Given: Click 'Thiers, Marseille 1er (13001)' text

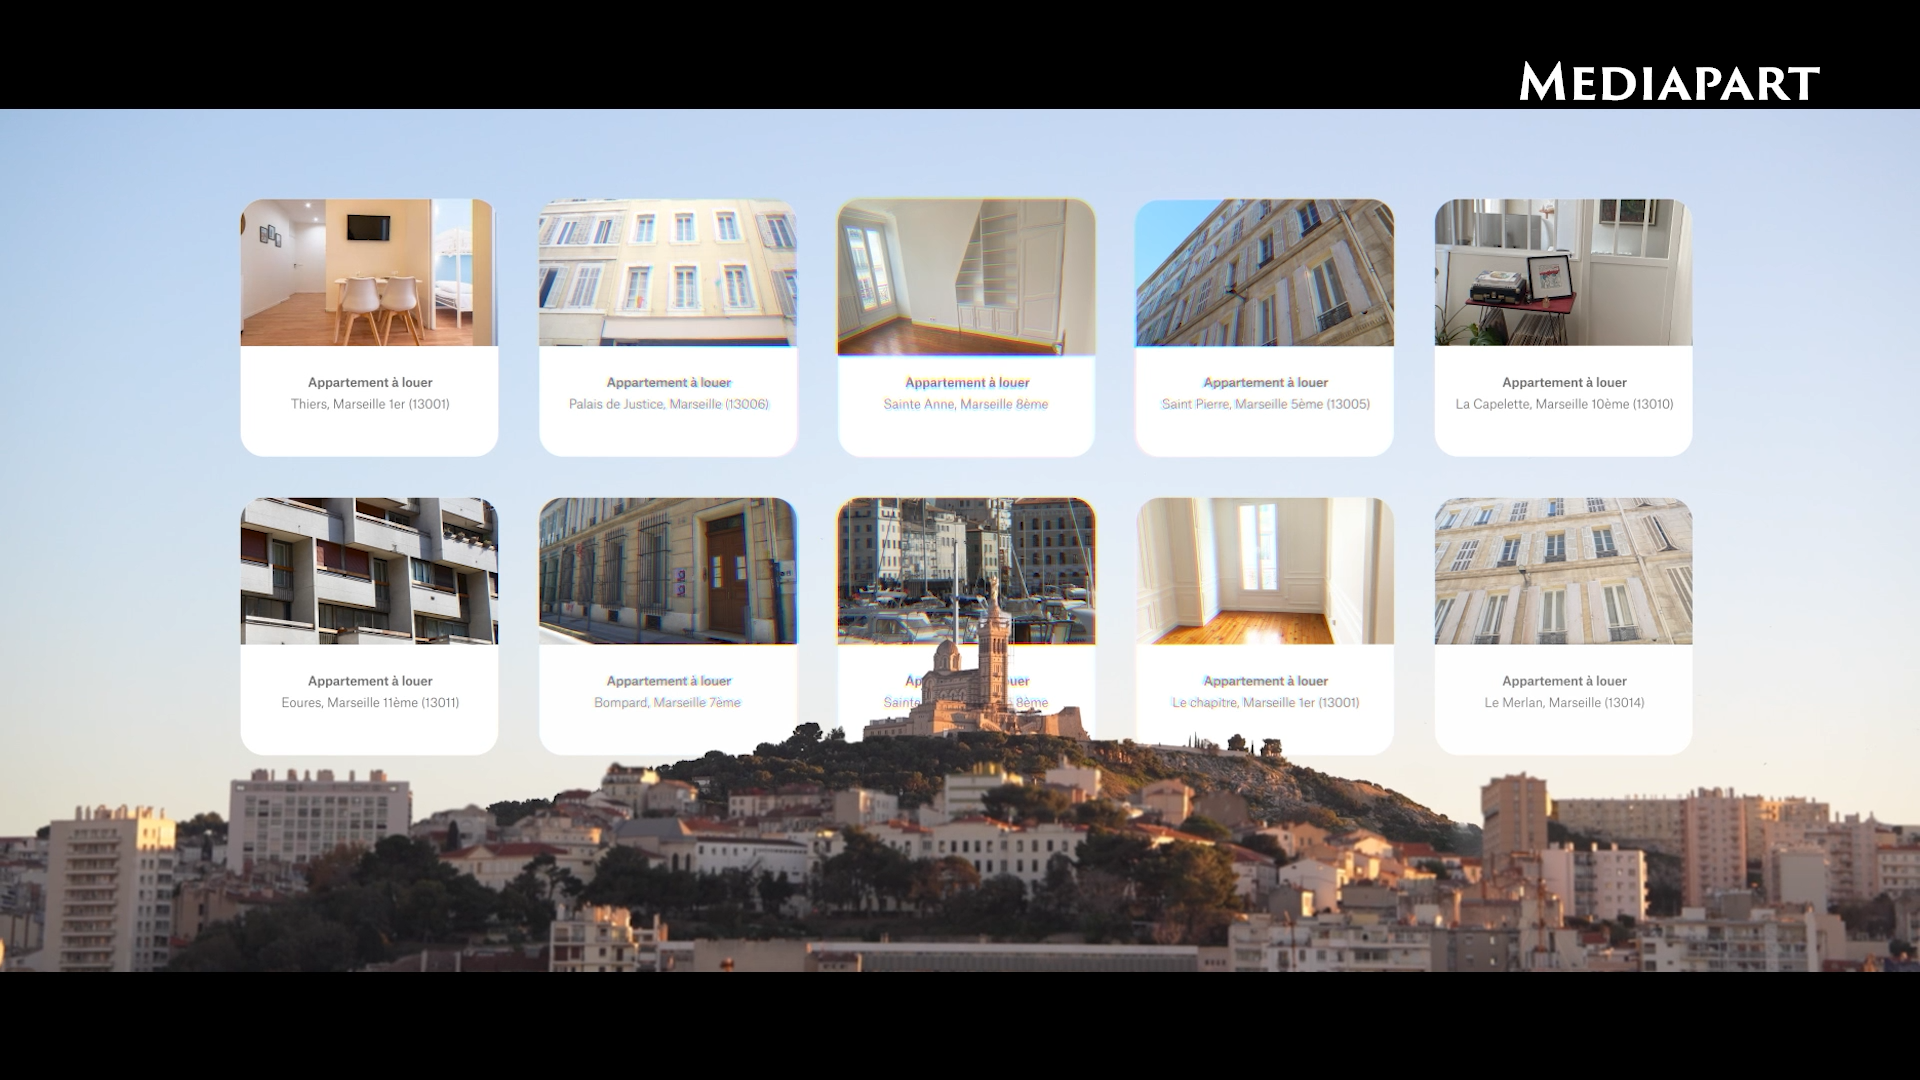Looking at the screenshot, I should [370, 404].
